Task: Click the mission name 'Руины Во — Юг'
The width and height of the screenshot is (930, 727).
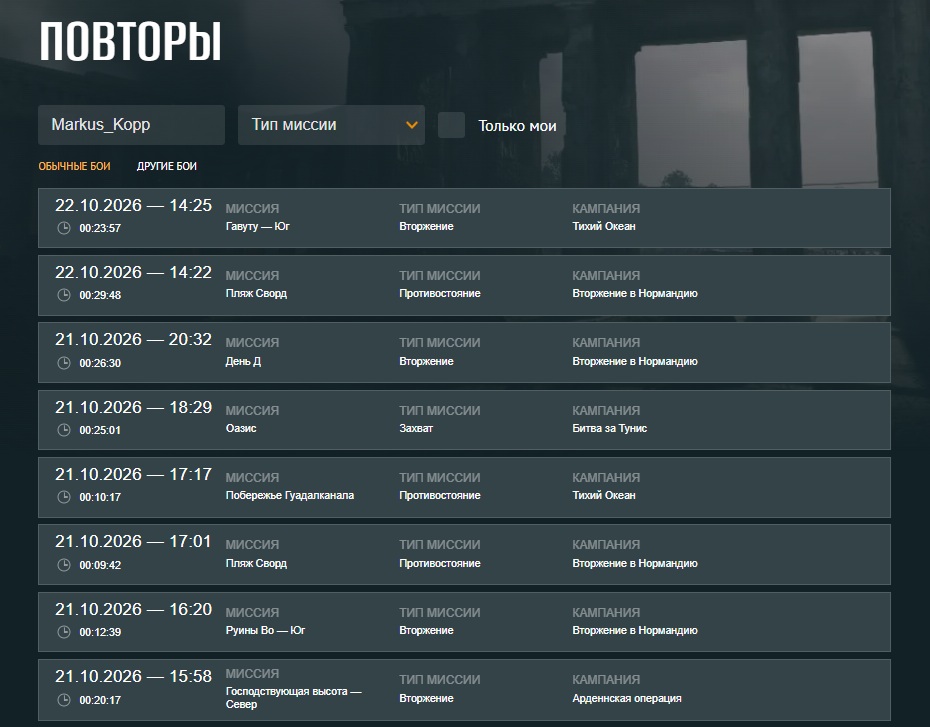Action: (x=265, y=630)
